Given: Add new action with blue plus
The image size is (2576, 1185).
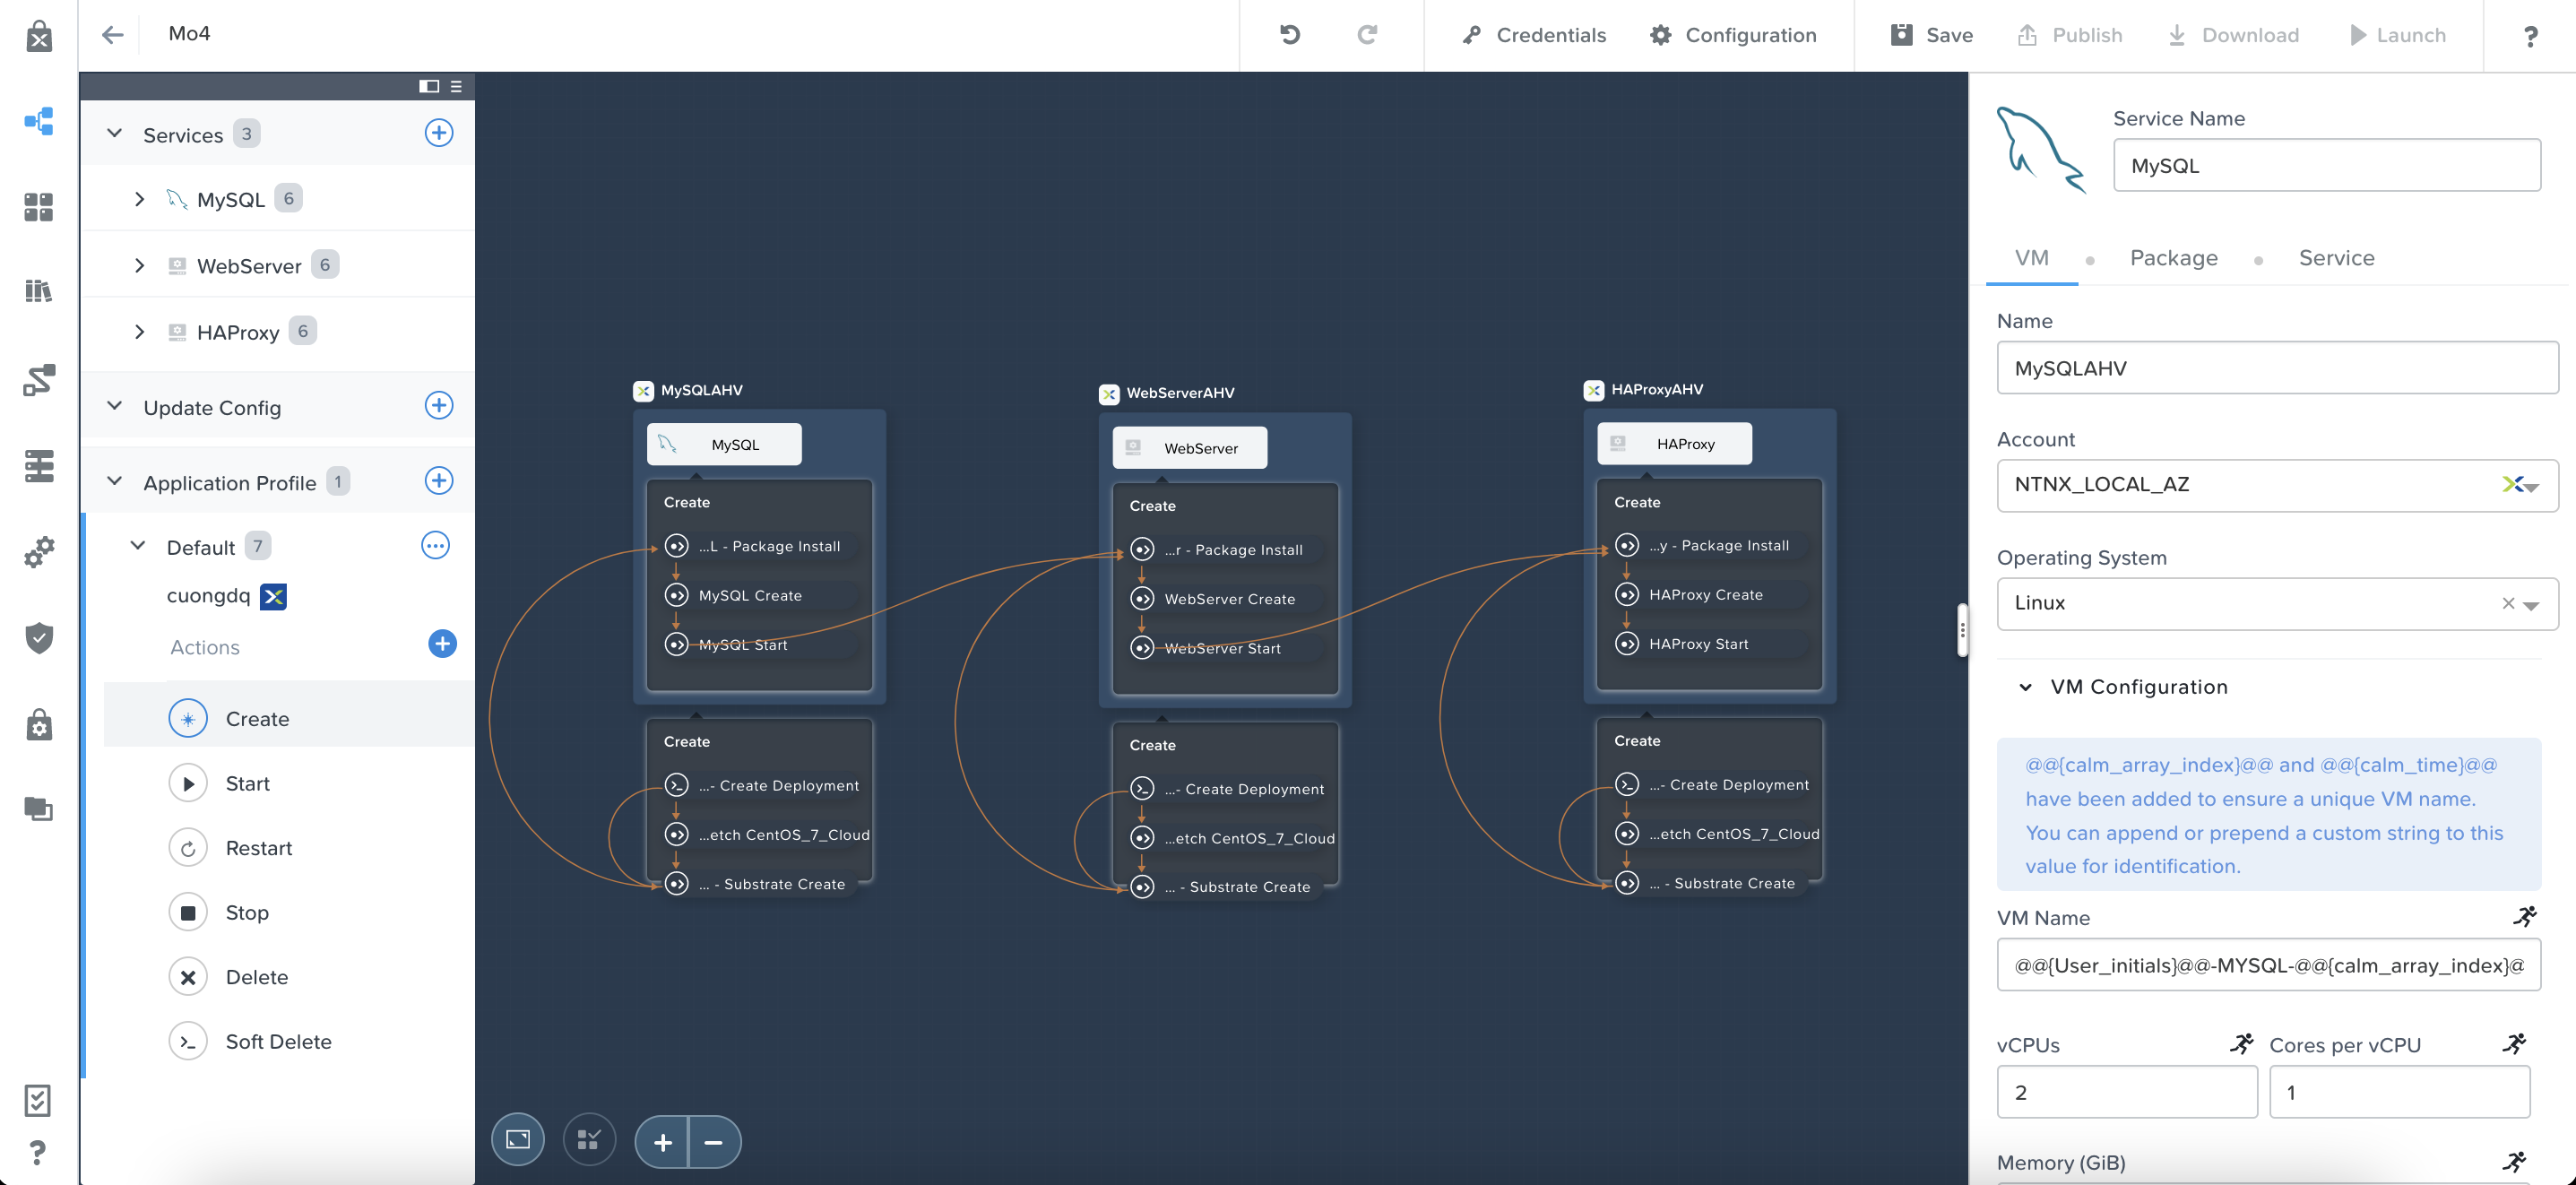Looking at the screenshot, I should (442, 644).
